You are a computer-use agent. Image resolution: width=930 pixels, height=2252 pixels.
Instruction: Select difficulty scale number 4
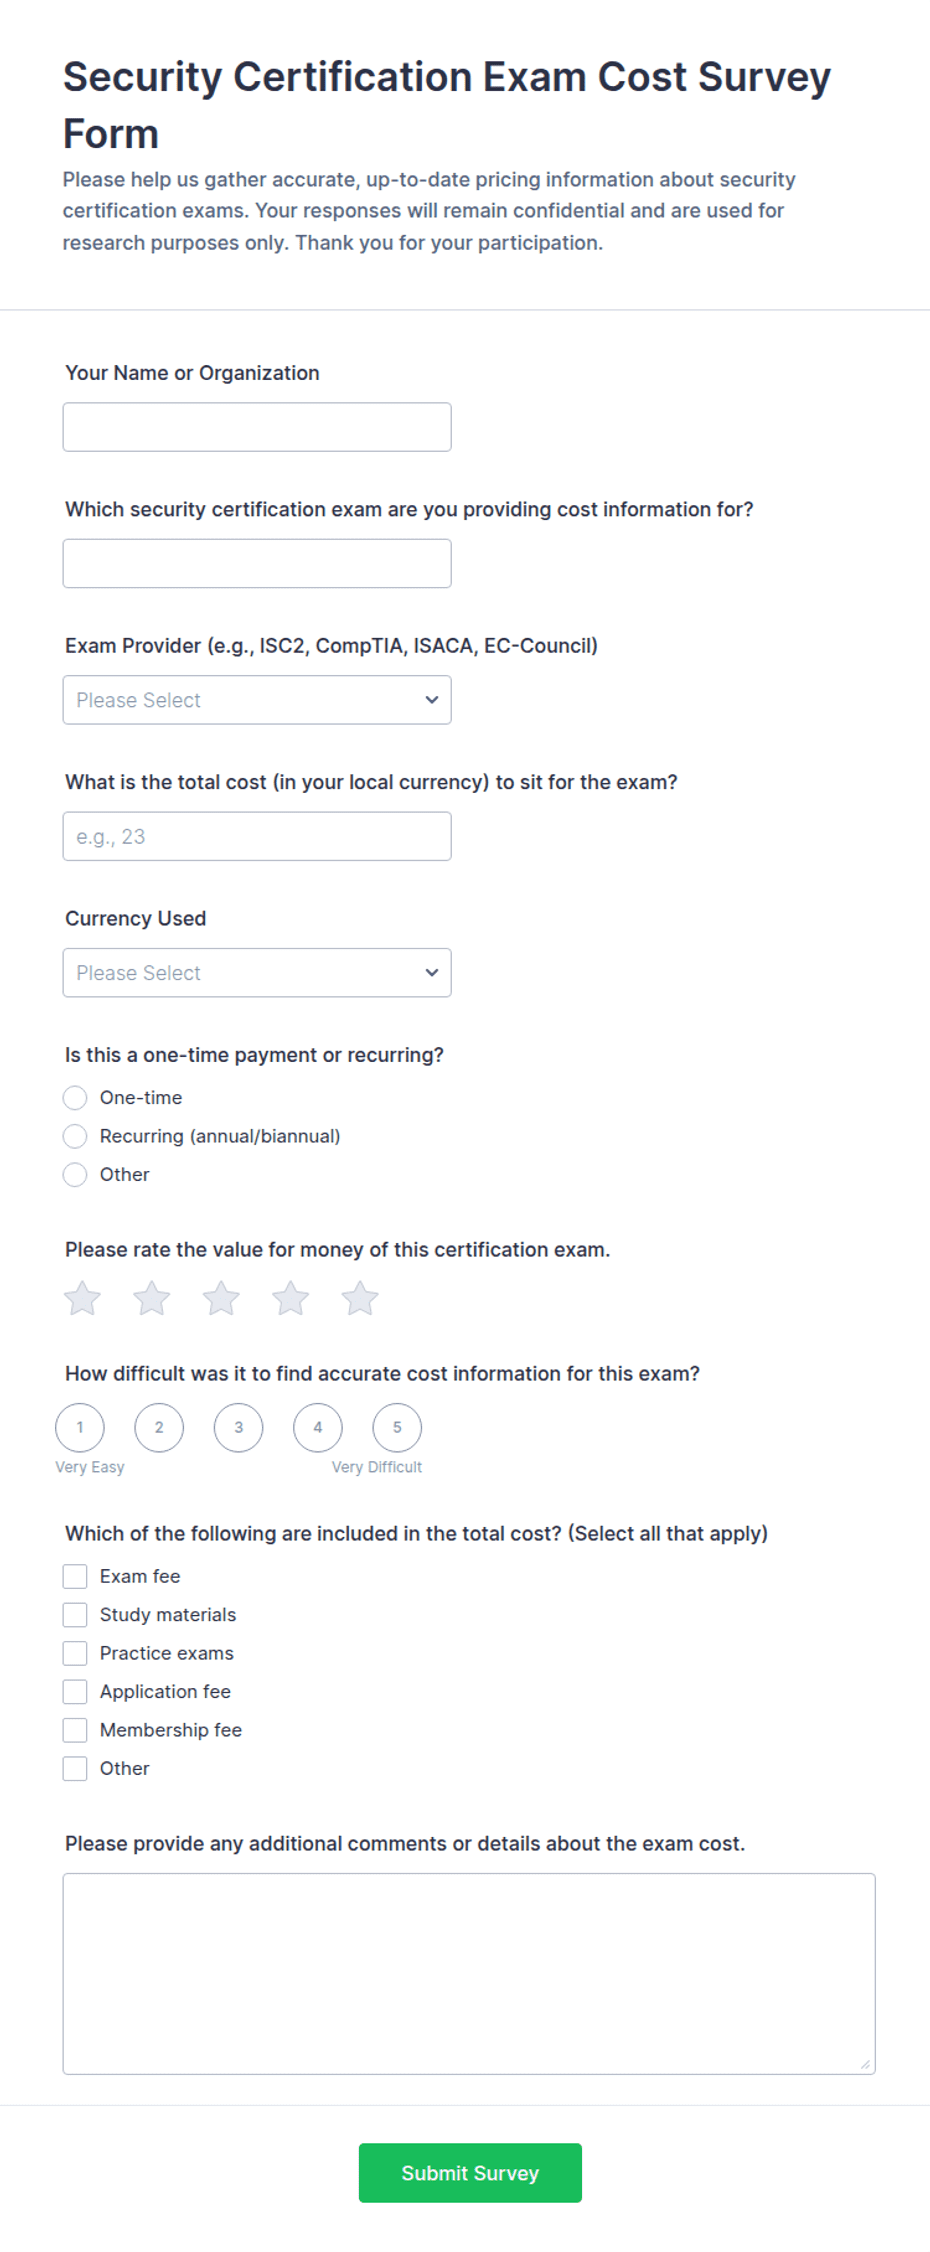(318, 1427)
